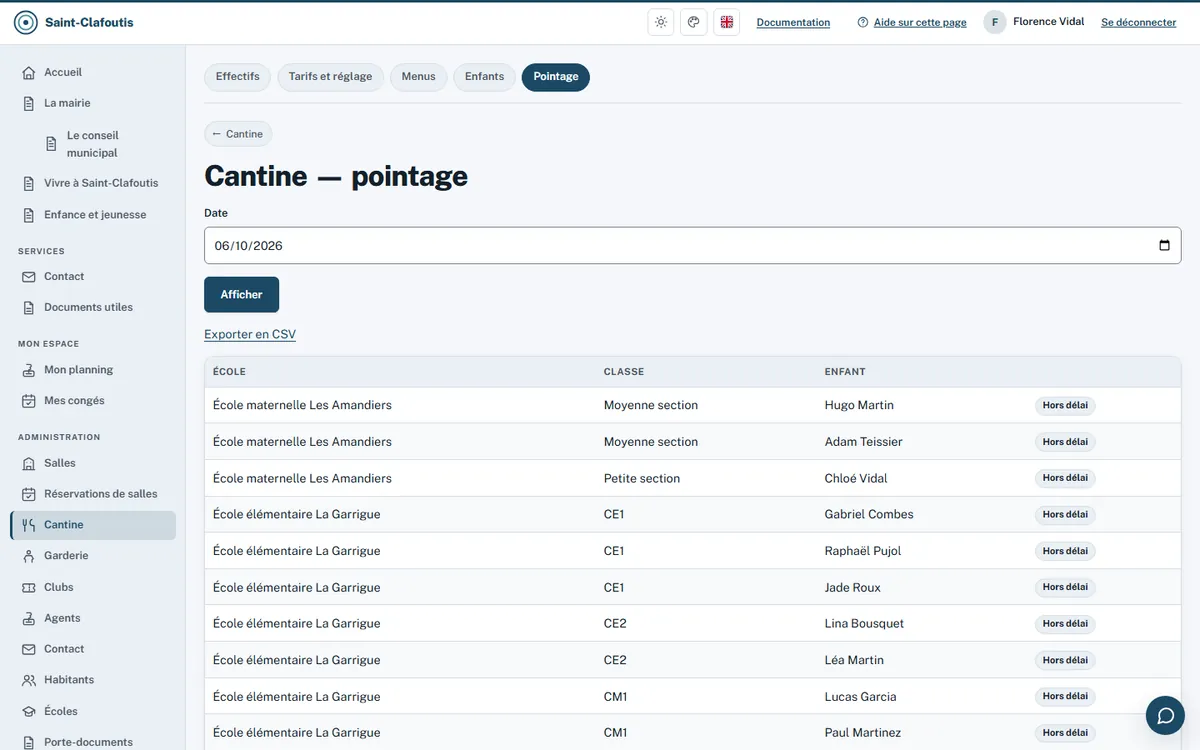
Task: Toggle the light/dark theme sun icon
Action: click(661, 22)
